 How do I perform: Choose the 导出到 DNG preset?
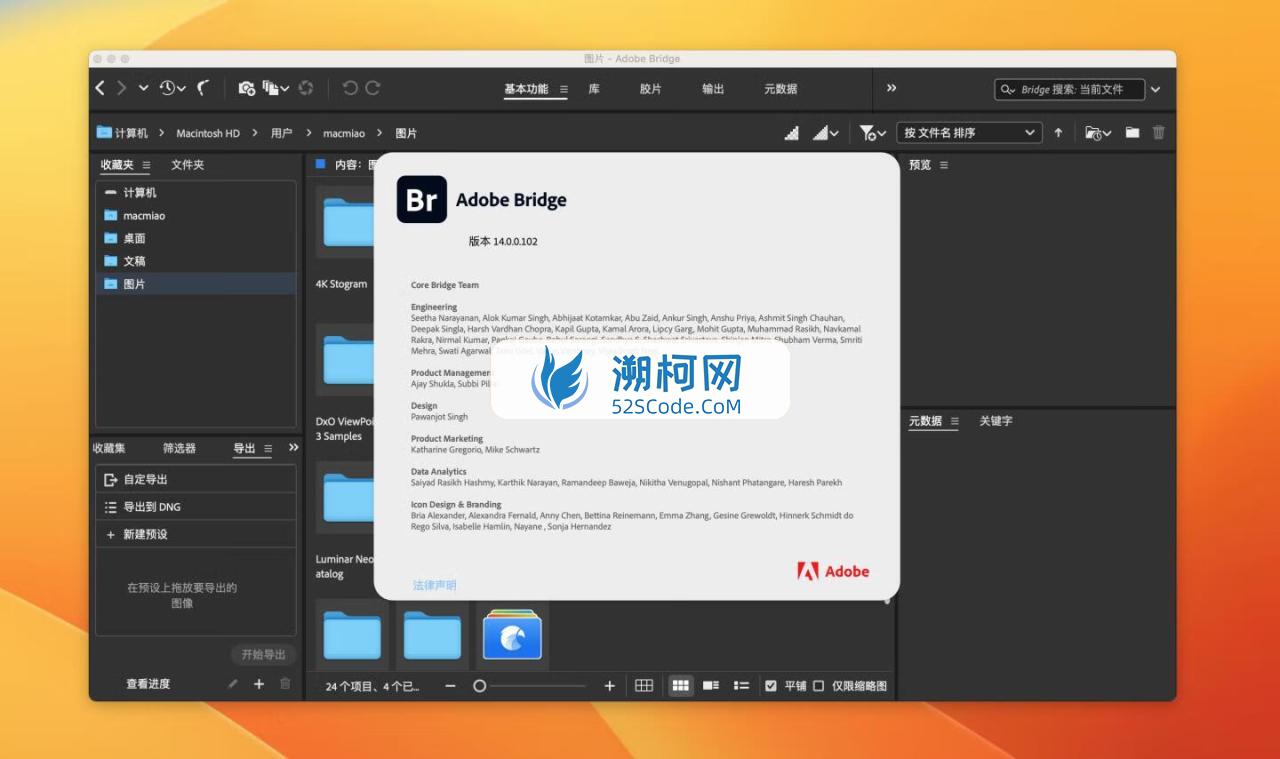pyautogui.click(x=196, y=507)
